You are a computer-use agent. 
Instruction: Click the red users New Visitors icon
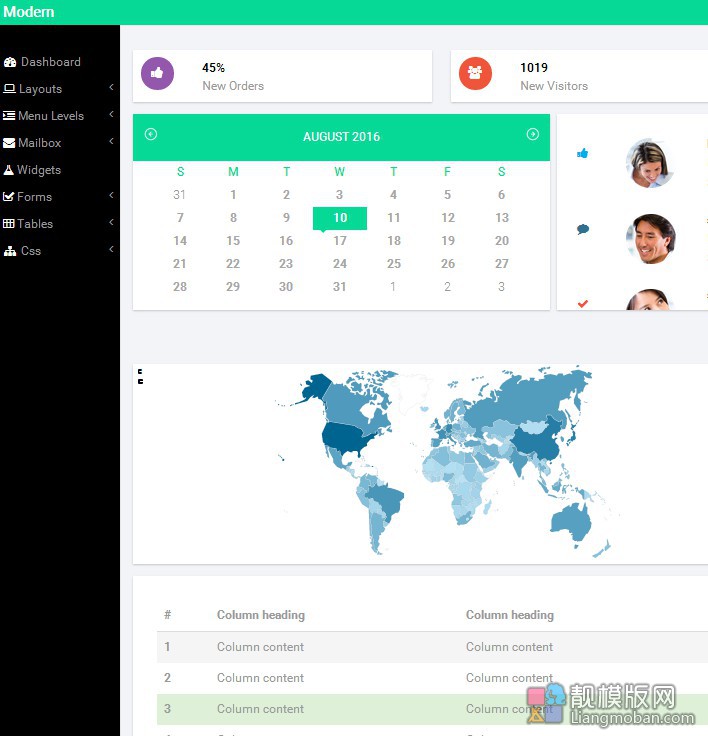tap(475, 74)
